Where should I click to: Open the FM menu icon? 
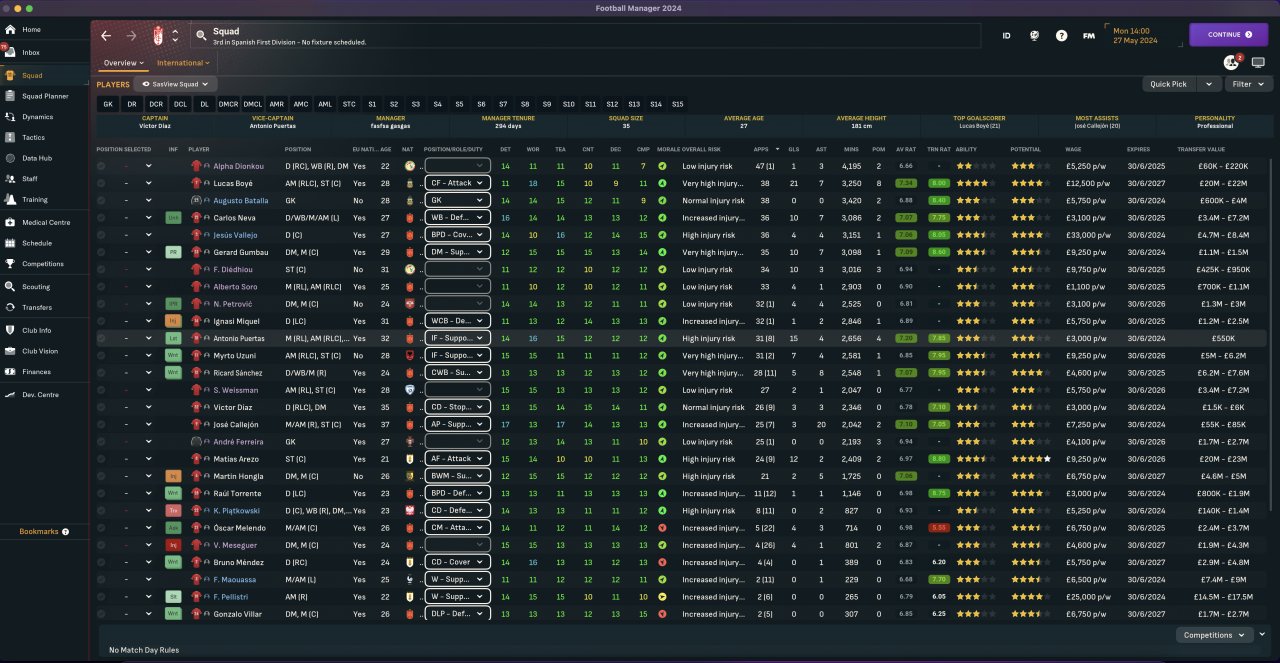point(1089,35)
